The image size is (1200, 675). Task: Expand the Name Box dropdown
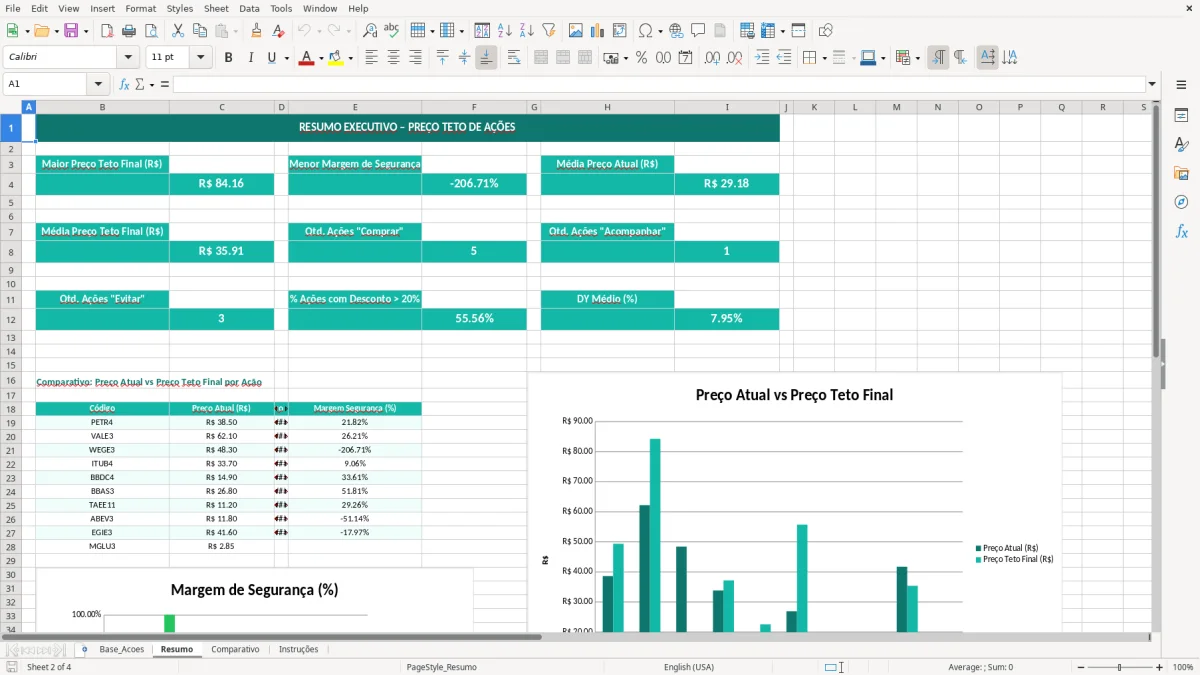98,84
